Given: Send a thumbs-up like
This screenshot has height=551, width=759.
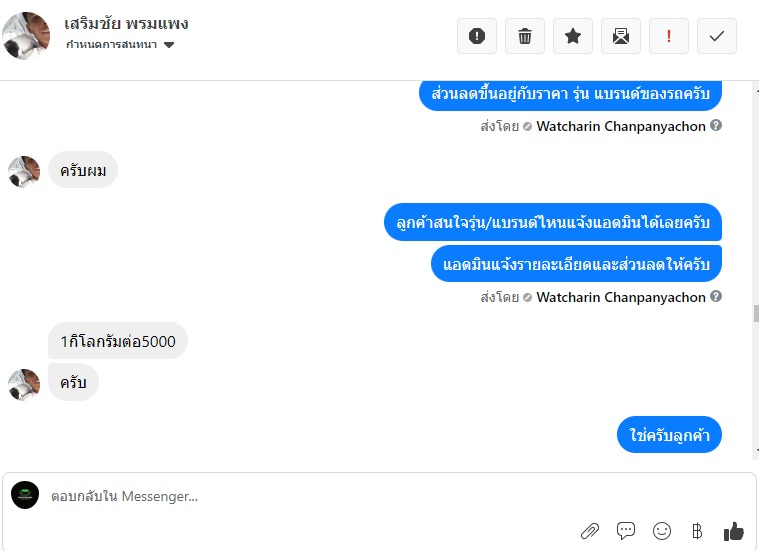Looking at the screenshot, I should pyautogui.click(x=733, y=531).
